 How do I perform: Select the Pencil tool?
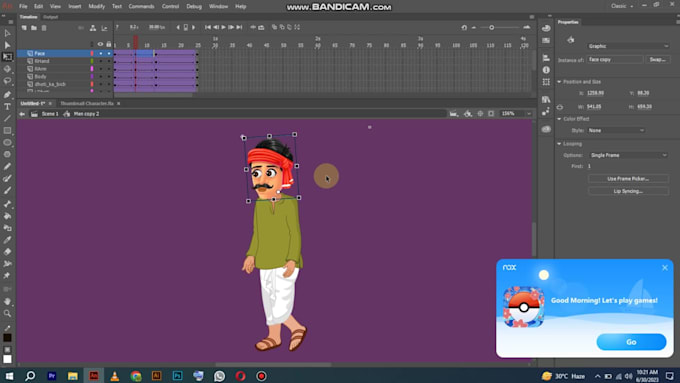tap(7, 167)
